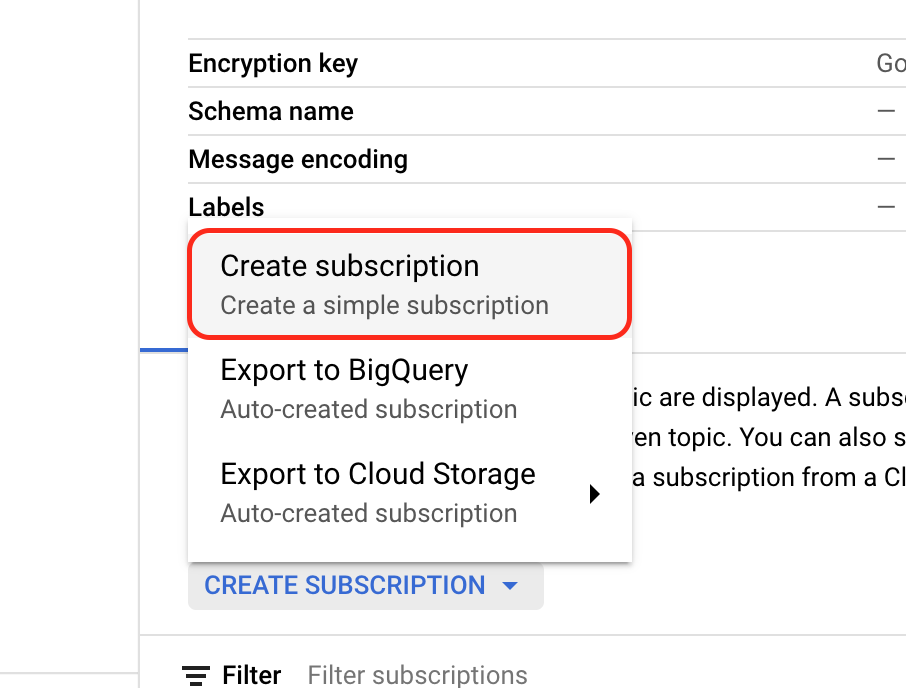Click the dash value for Schema name
Image resolution: width=906 pixels, height=688 pixels.
(x=886, y=112)
